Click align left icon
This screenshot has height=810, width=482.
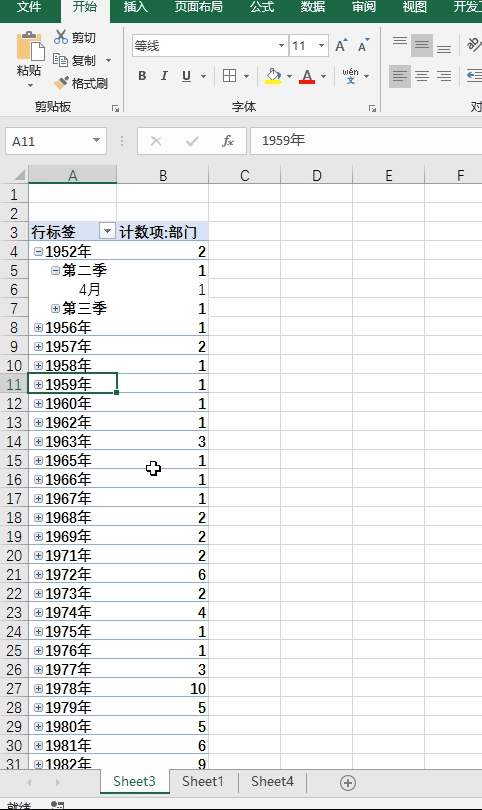tap(399, 76)
